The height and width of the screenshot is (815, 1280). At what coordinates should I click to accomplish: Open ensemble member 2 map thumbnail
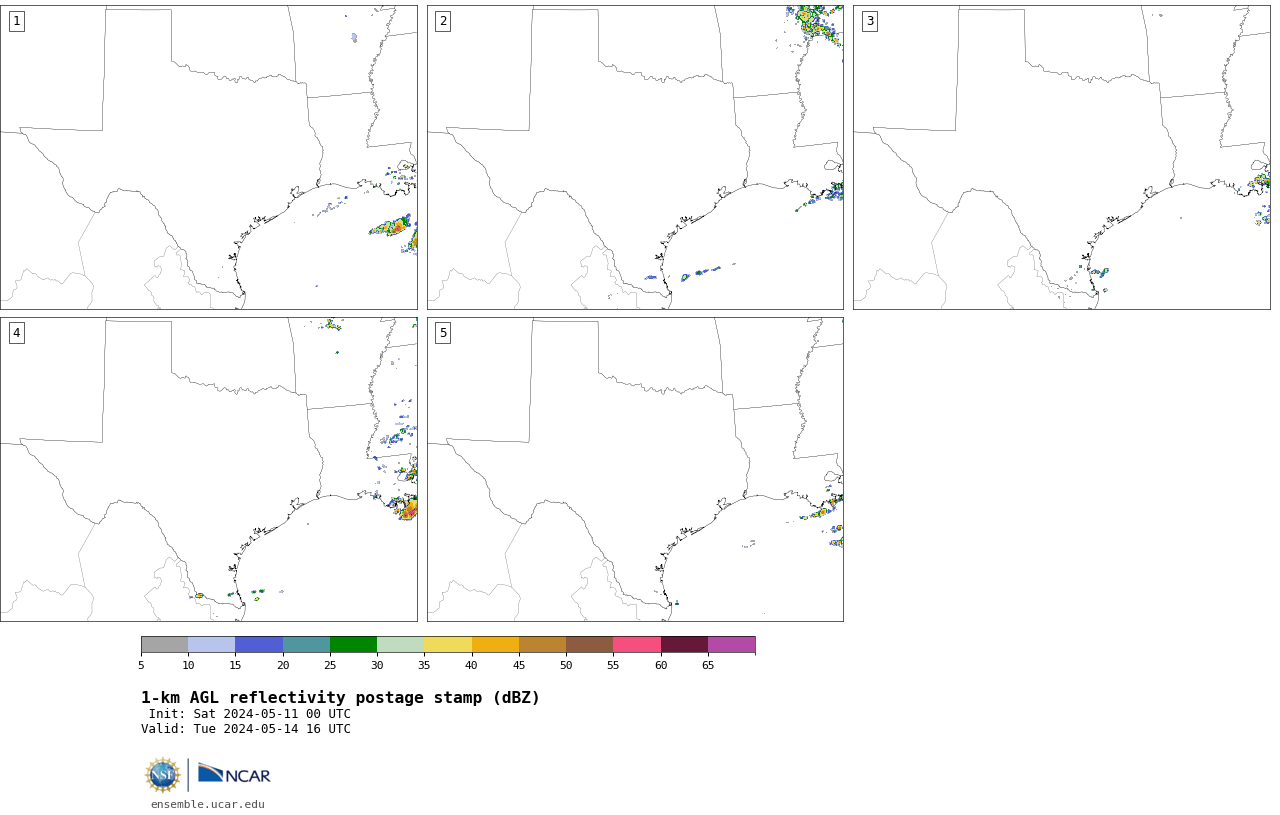pos(635,157)
